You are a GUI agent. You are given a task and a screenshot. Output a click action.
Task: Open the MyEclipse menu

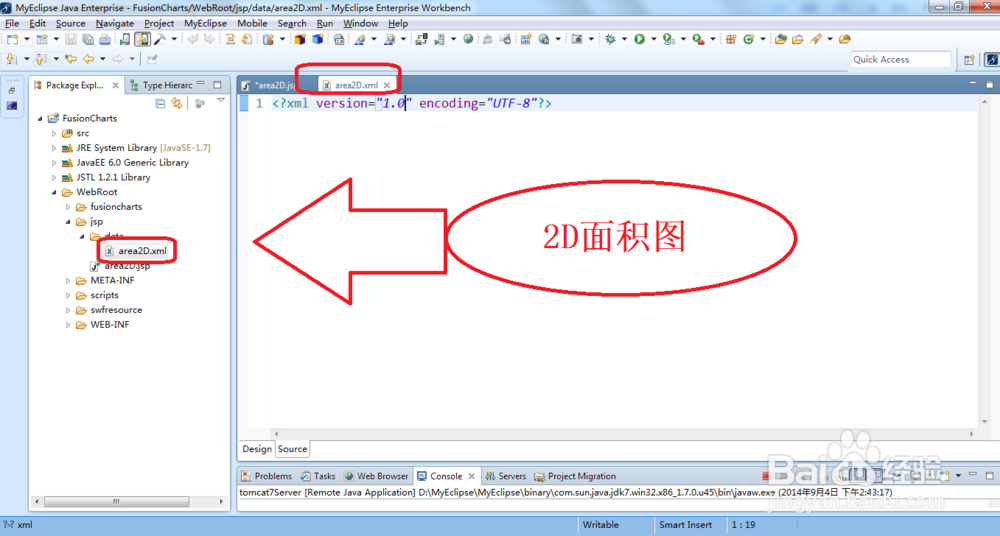(205, 24)
